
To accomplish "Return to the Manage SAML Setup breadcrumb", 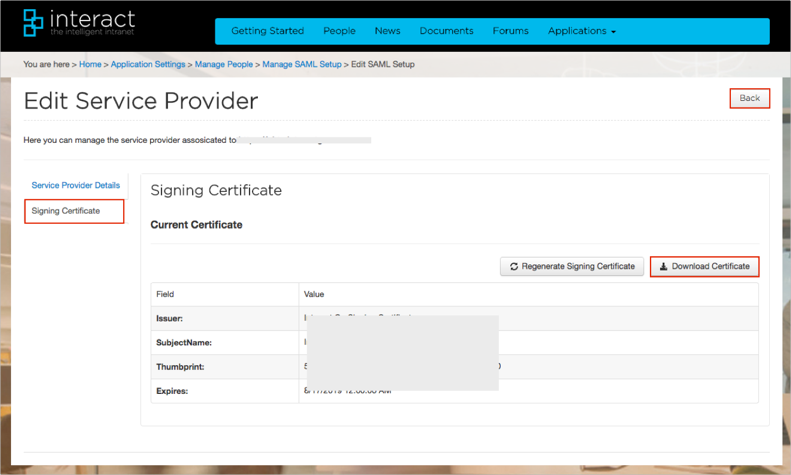I will (x=301, y=65).
